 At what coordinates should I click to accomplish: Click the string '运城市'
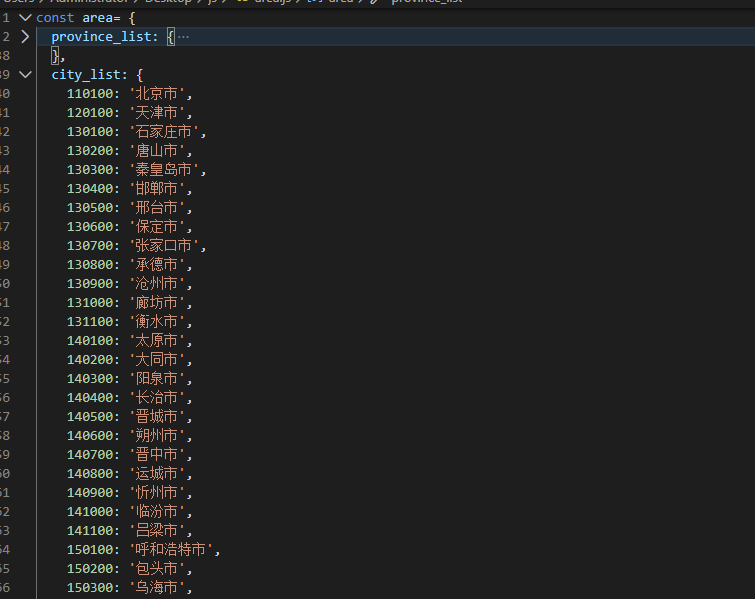[157, 474]
